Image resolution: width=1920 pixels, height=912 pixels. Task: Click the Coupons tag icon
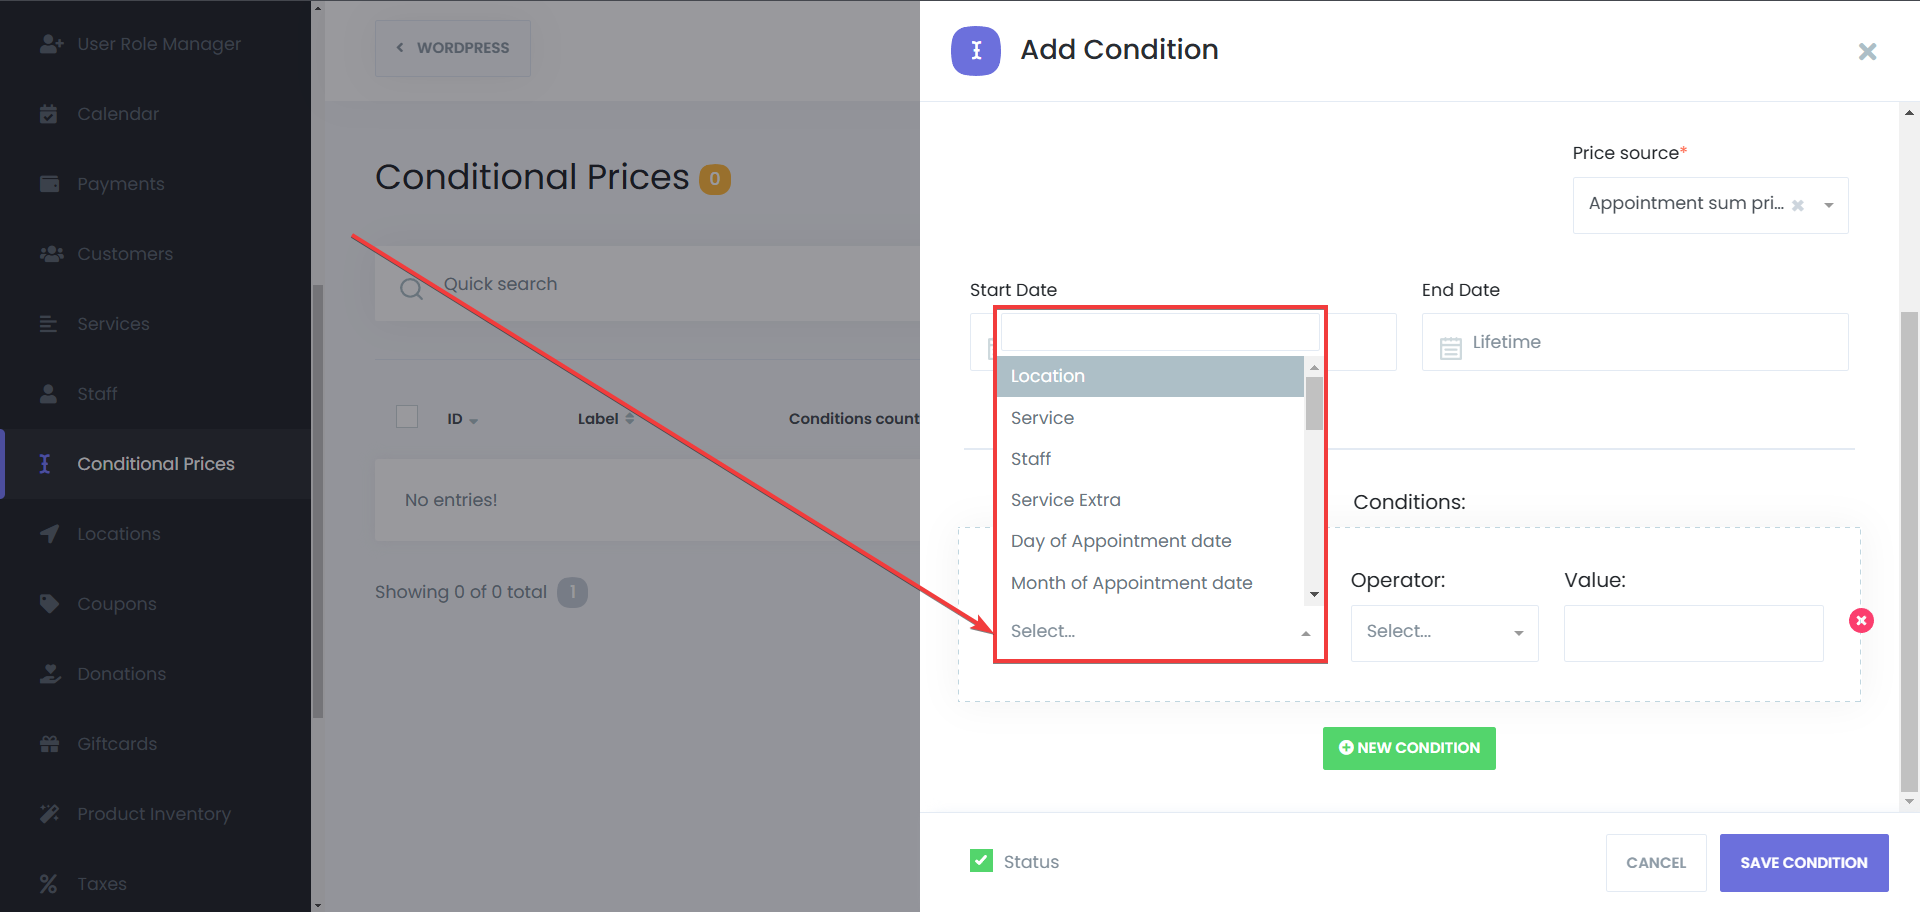[49, 604]
